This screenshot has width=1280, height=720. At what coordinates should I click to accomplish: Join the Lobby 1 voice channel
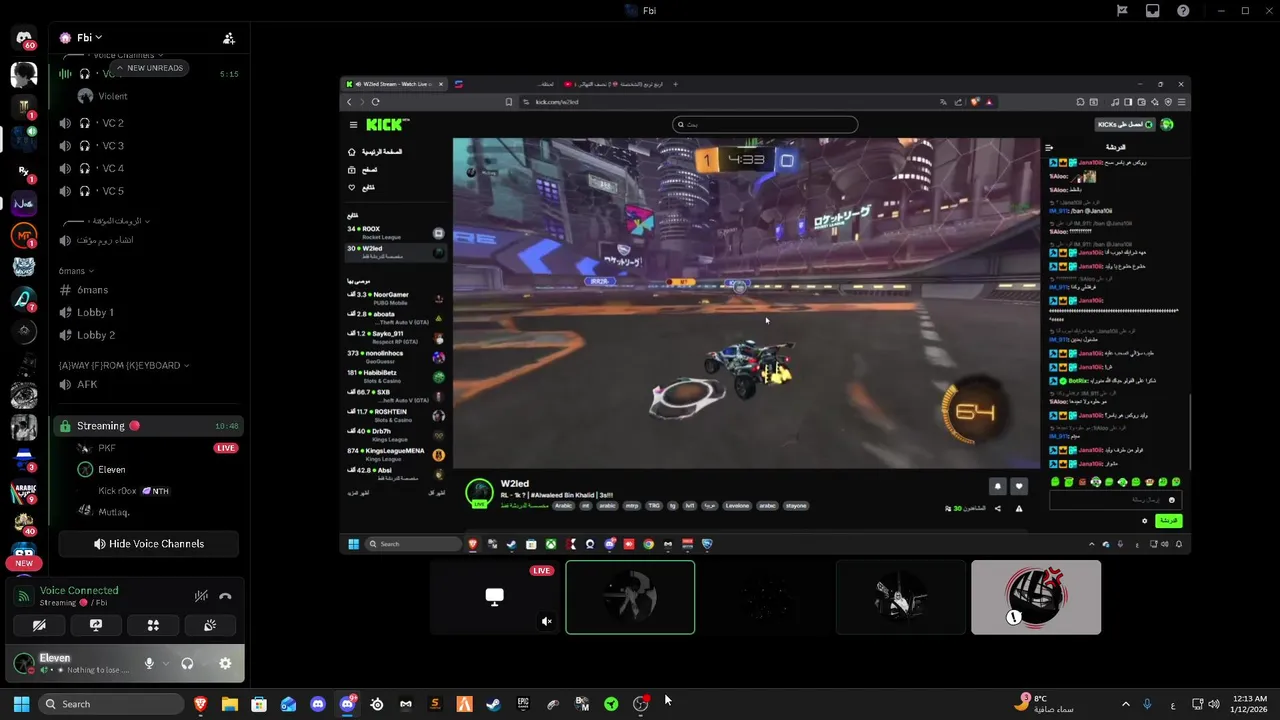click(x=148, y=312)
